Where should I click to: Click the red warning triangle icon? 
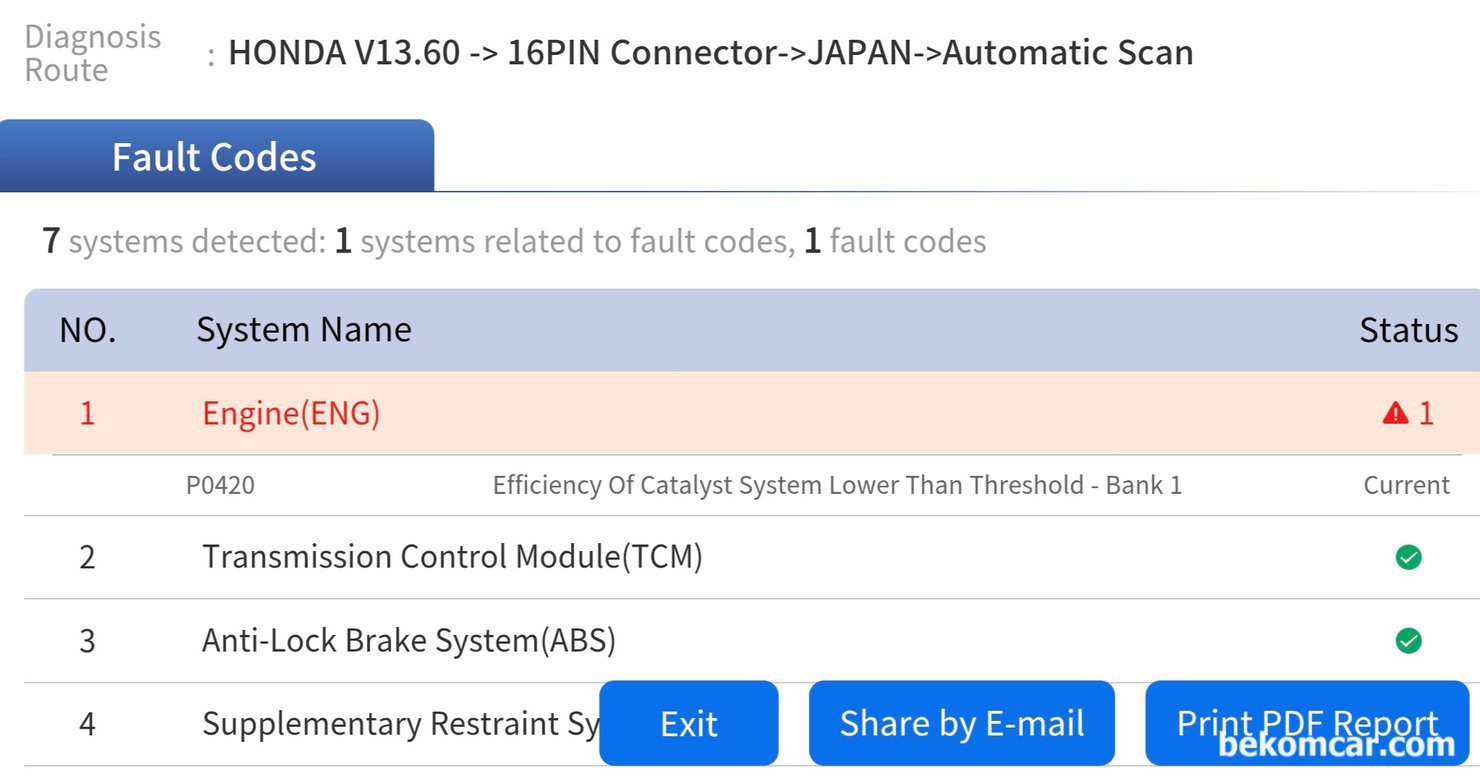tap(1396, 413)
